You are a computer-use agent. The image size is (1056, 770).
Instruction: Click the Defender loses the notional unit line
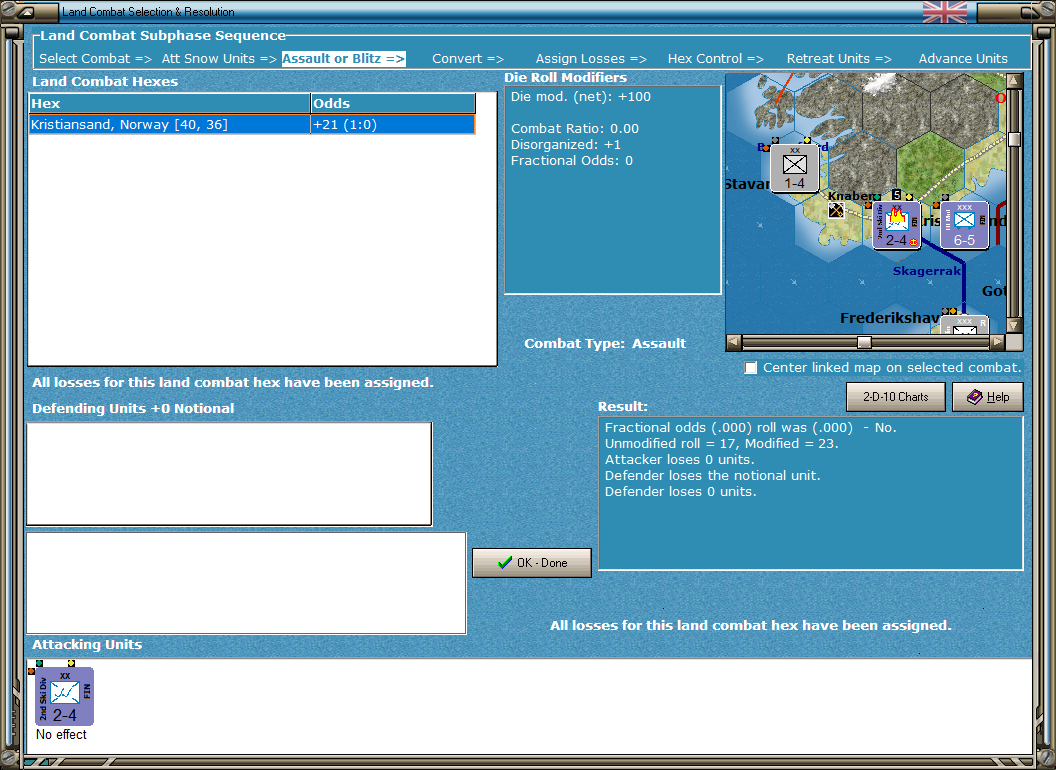click(x=713, y=476)
